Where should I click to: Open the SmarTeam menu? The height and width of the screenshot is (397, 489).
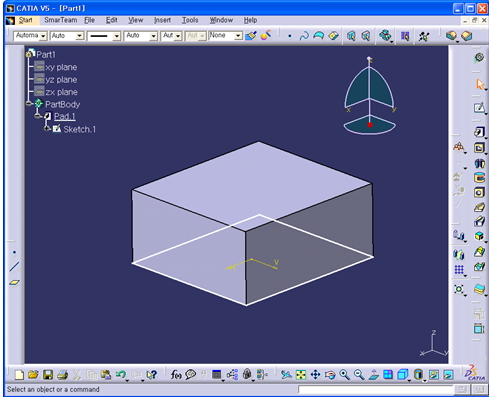pyautogui.click(x=61, y=20)
